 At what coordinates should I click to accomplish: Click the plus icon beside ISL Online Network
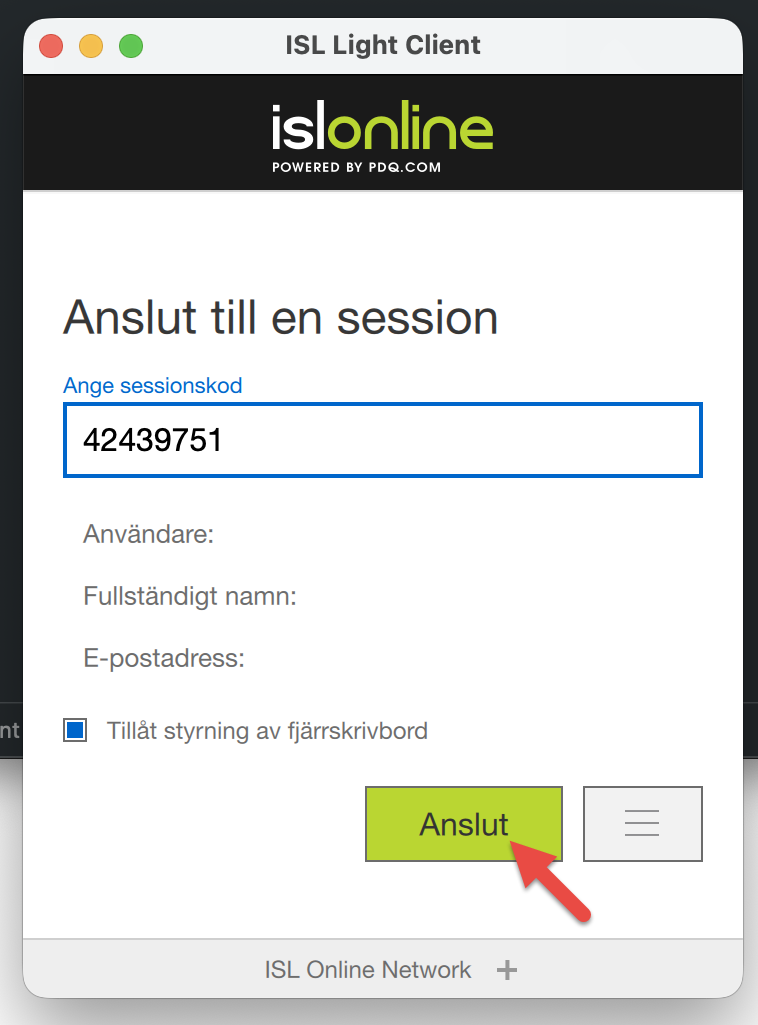click(x=507, y=970)
